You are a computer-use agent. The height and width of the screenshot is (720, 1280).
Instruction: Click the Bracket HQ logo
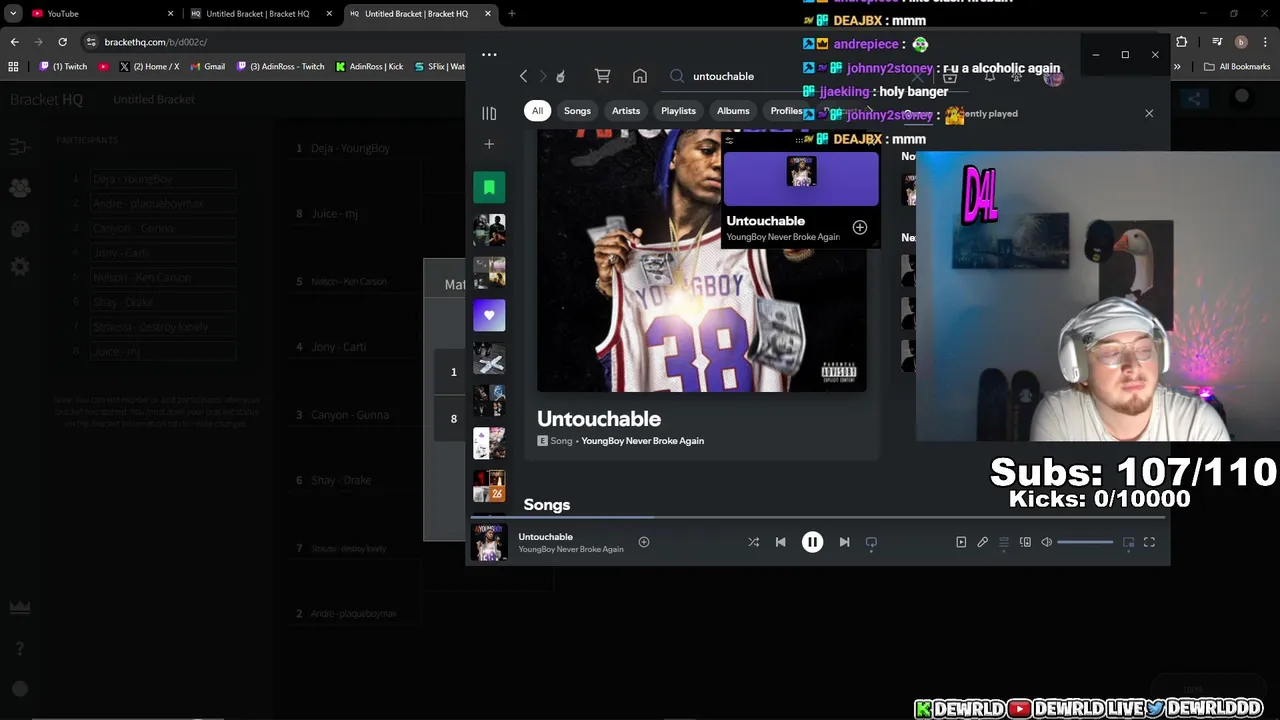coord(46,100)
